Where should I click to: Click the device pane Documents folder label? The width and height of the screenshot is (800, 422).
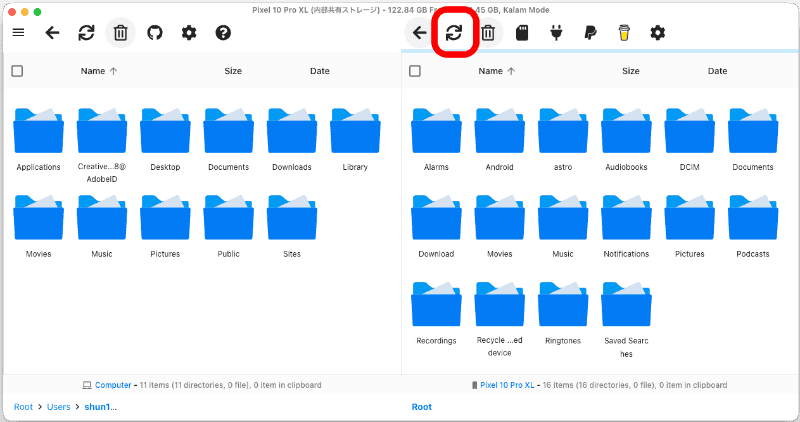coord(753,167)
